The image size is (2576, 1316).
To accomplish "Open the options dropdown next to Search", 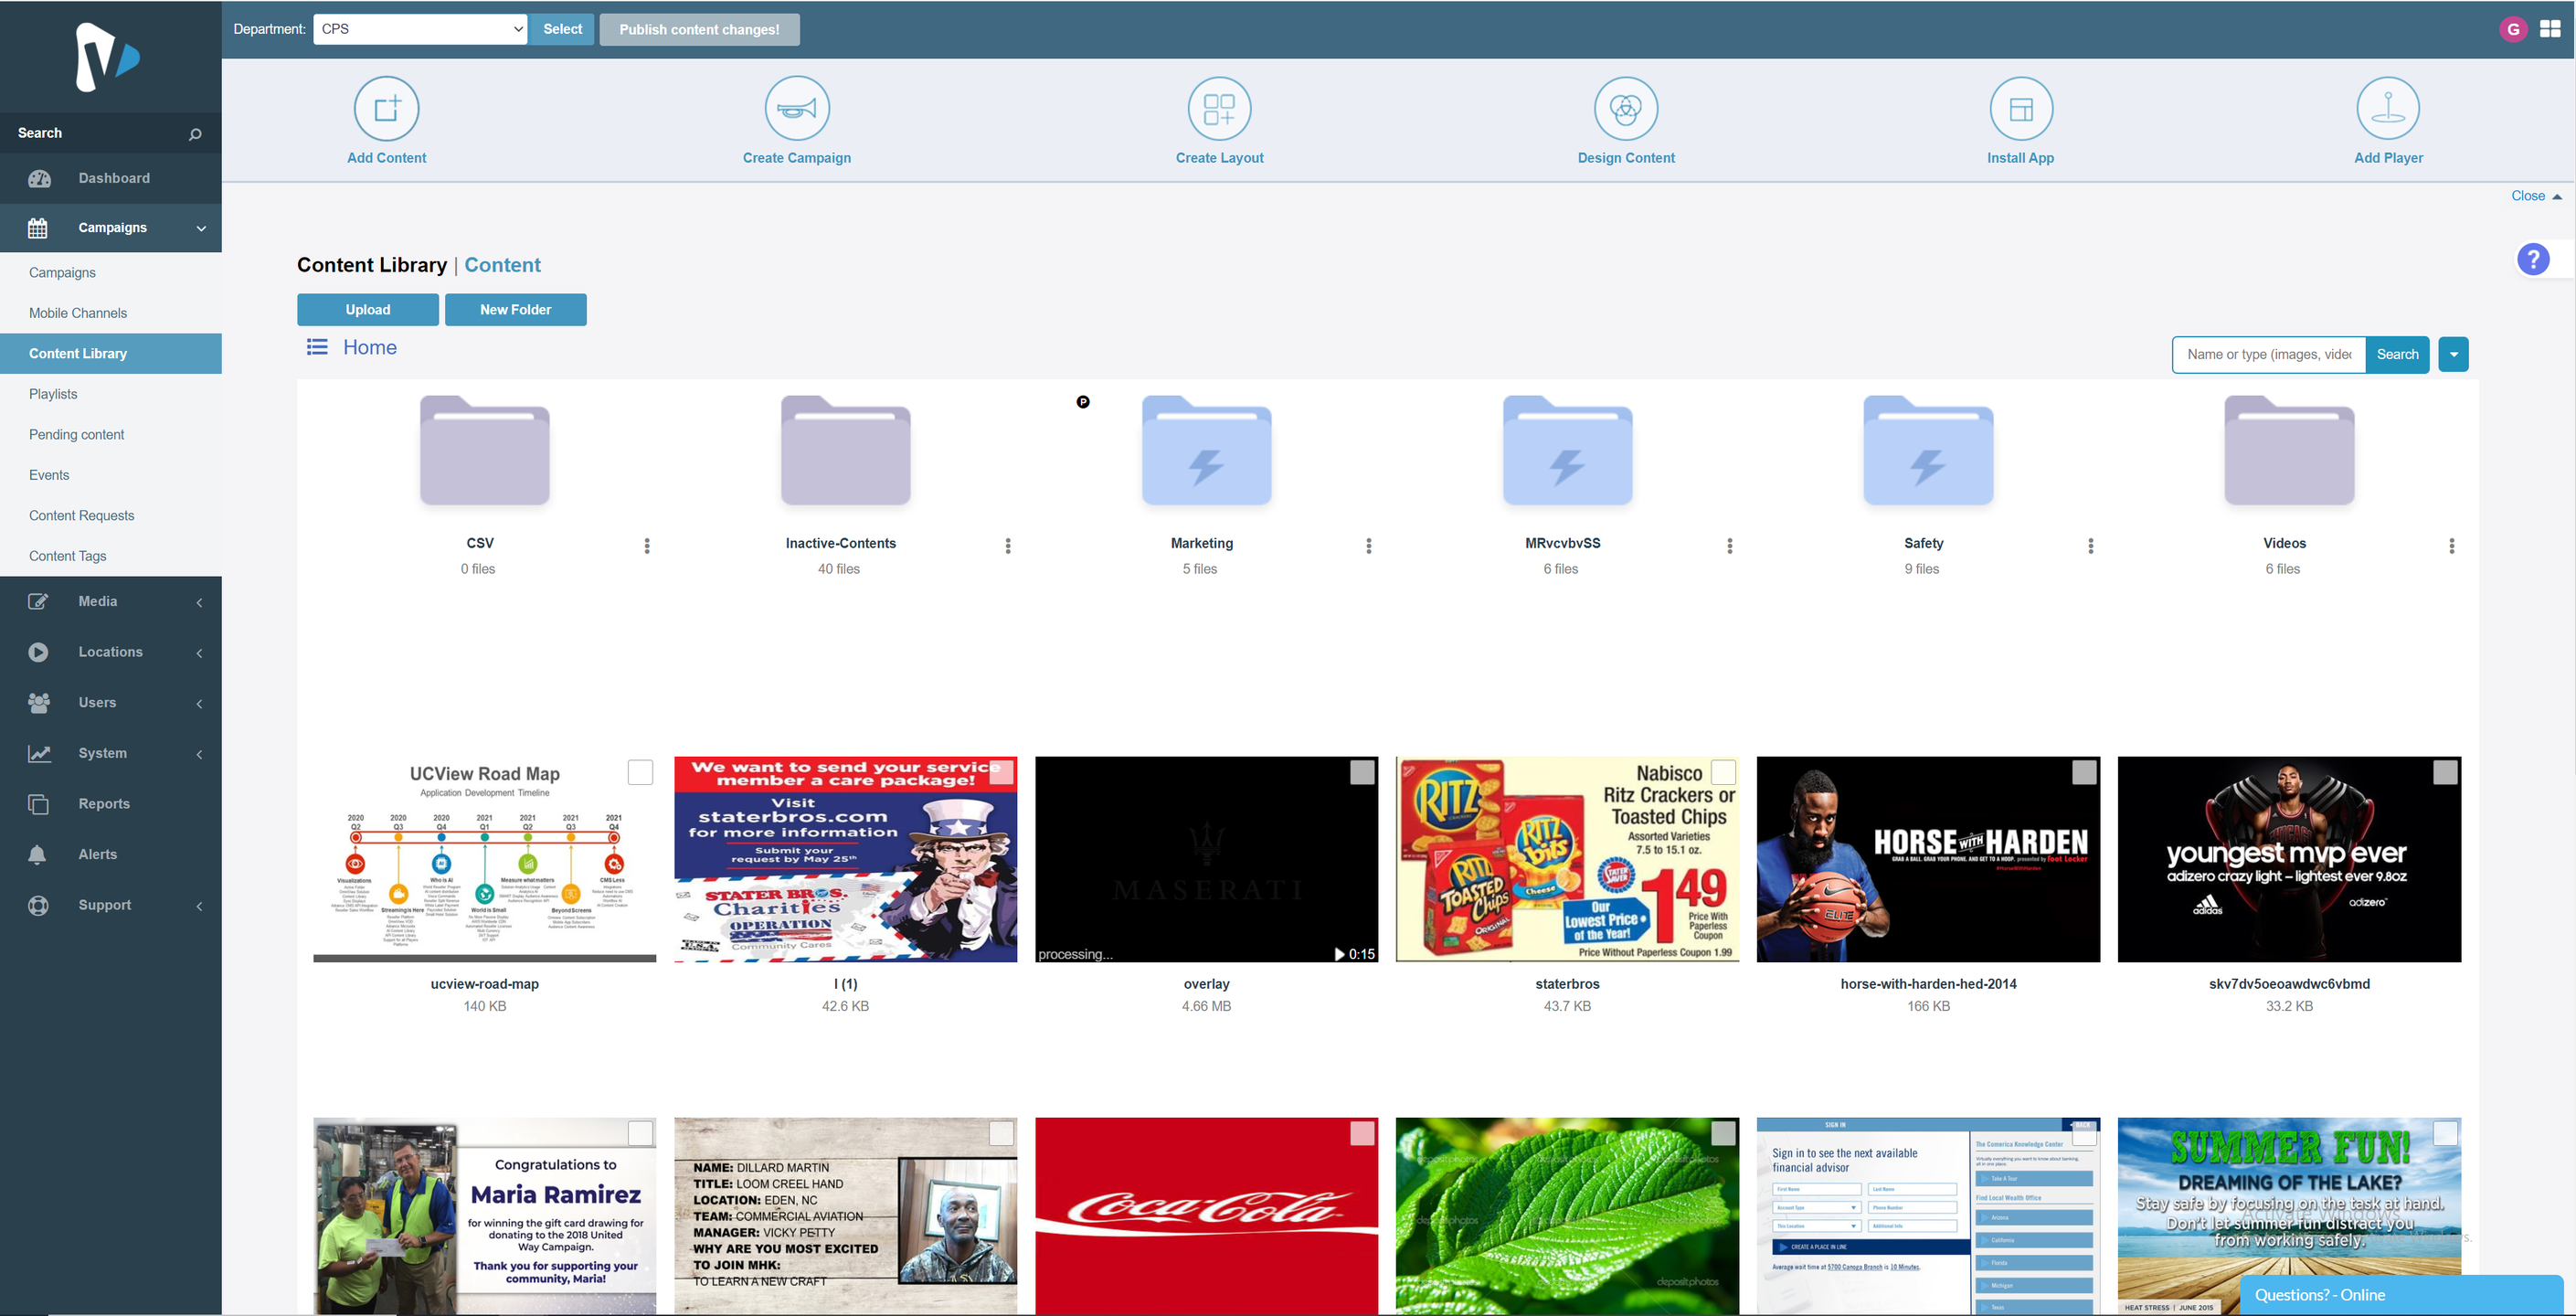I will coord(2453,354).
